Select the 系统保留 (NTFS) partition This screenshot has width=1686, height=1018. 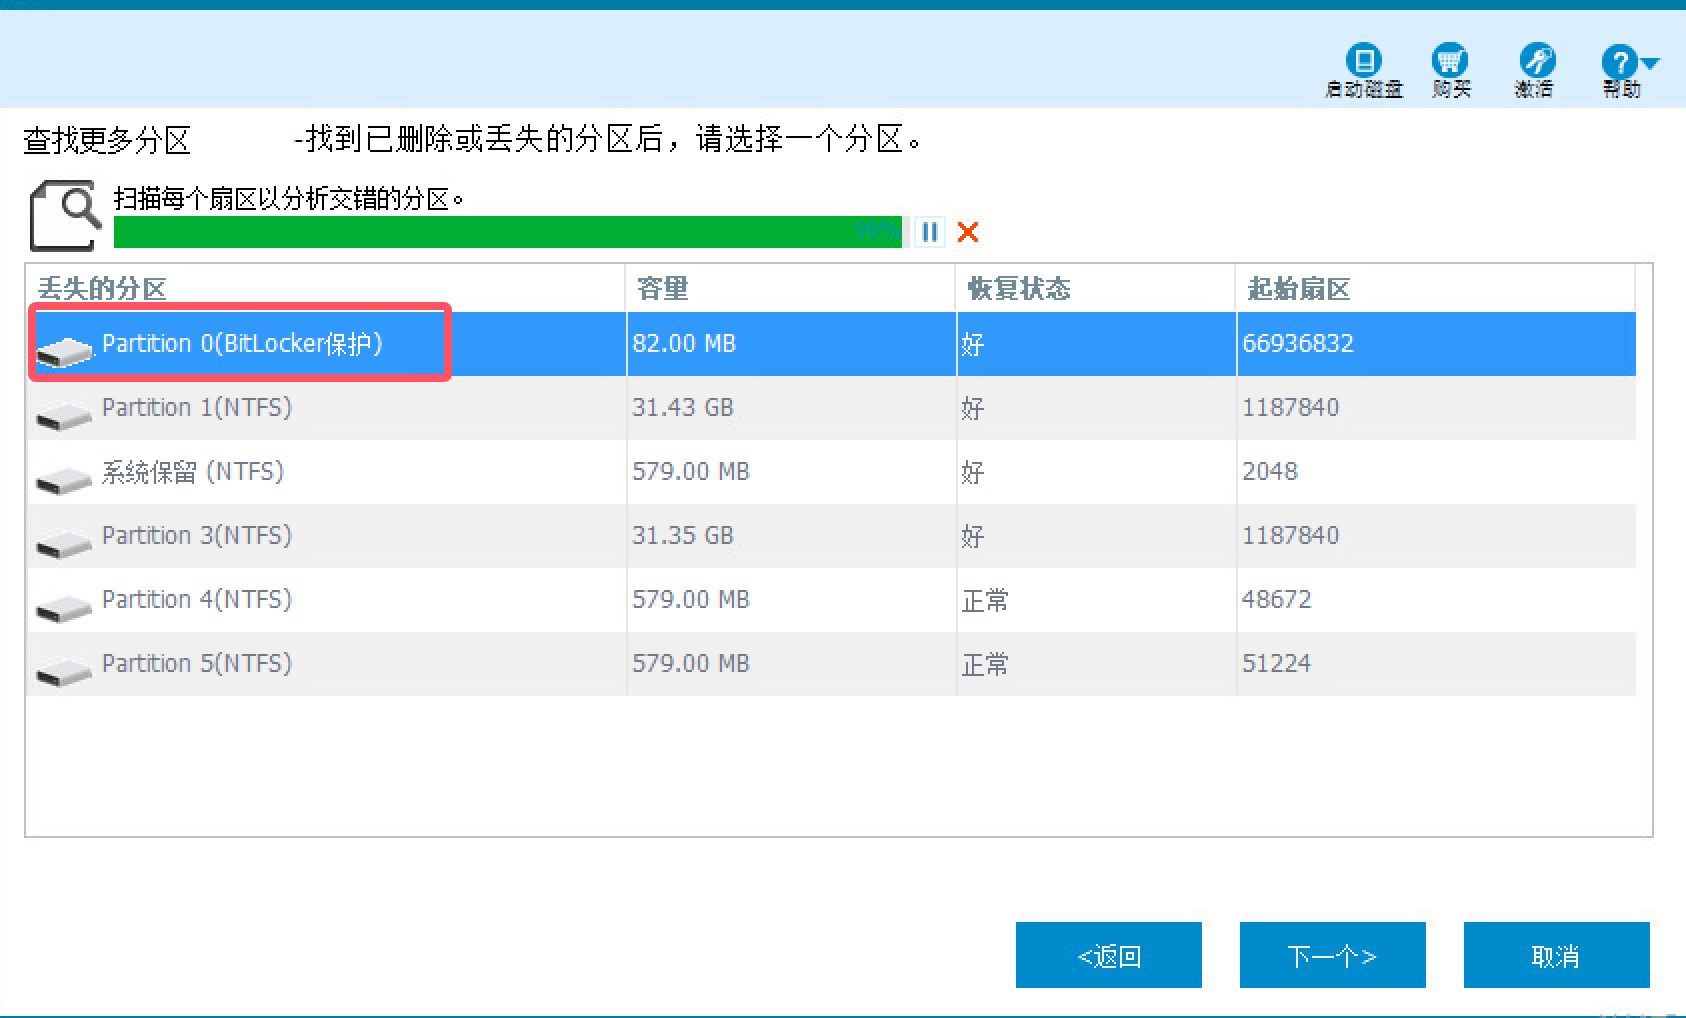193,472
